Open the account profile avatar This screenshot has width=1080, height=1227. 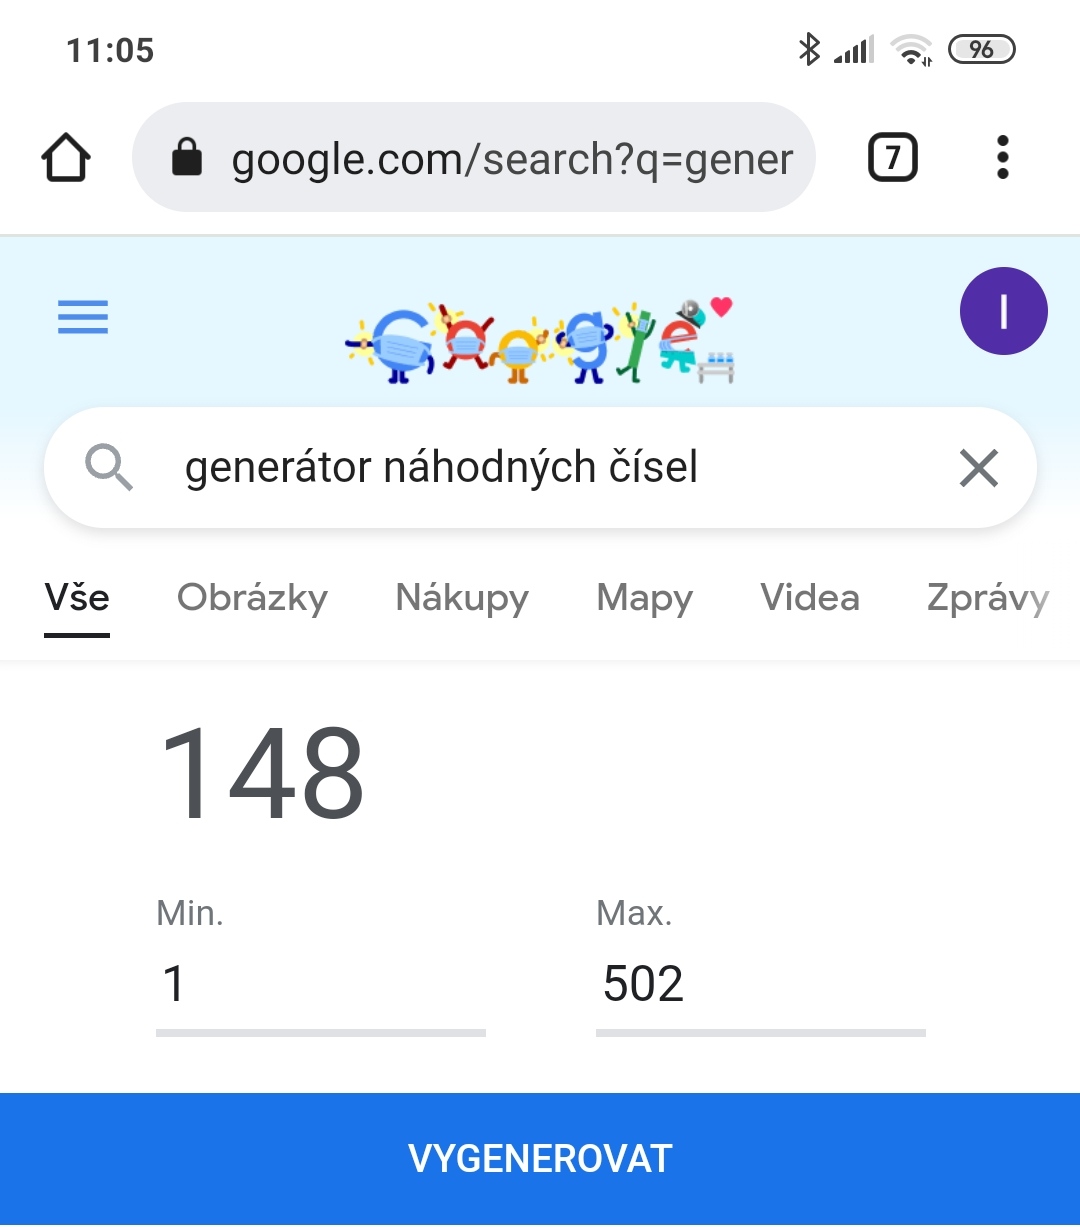pyautogui.click(x=1003, y=311)
